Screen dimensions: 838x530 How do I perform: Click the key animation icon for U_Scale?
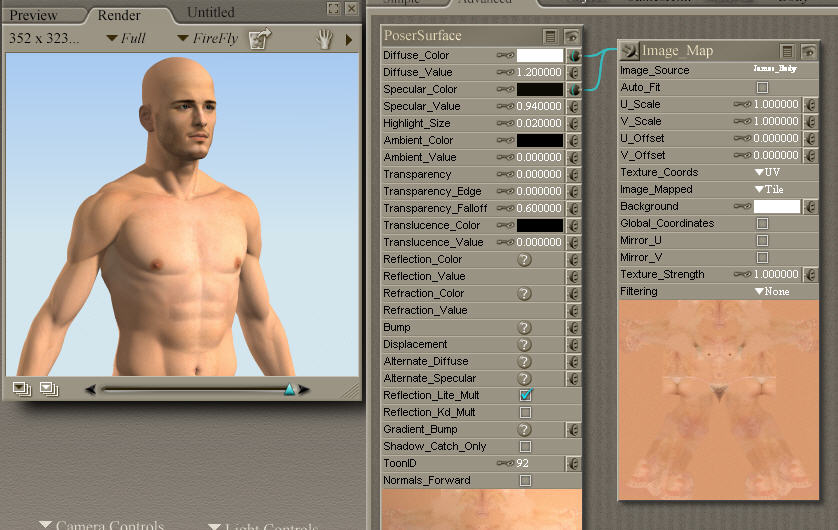[x=741, y=104]
